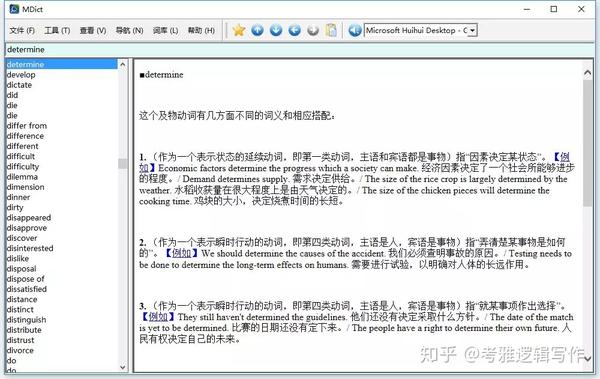Image resolution: width=600 pixels, height=379 pixels.
Task: Open the 文件 (F) menu
Action: pyautogui.click(x=22, y=30)
